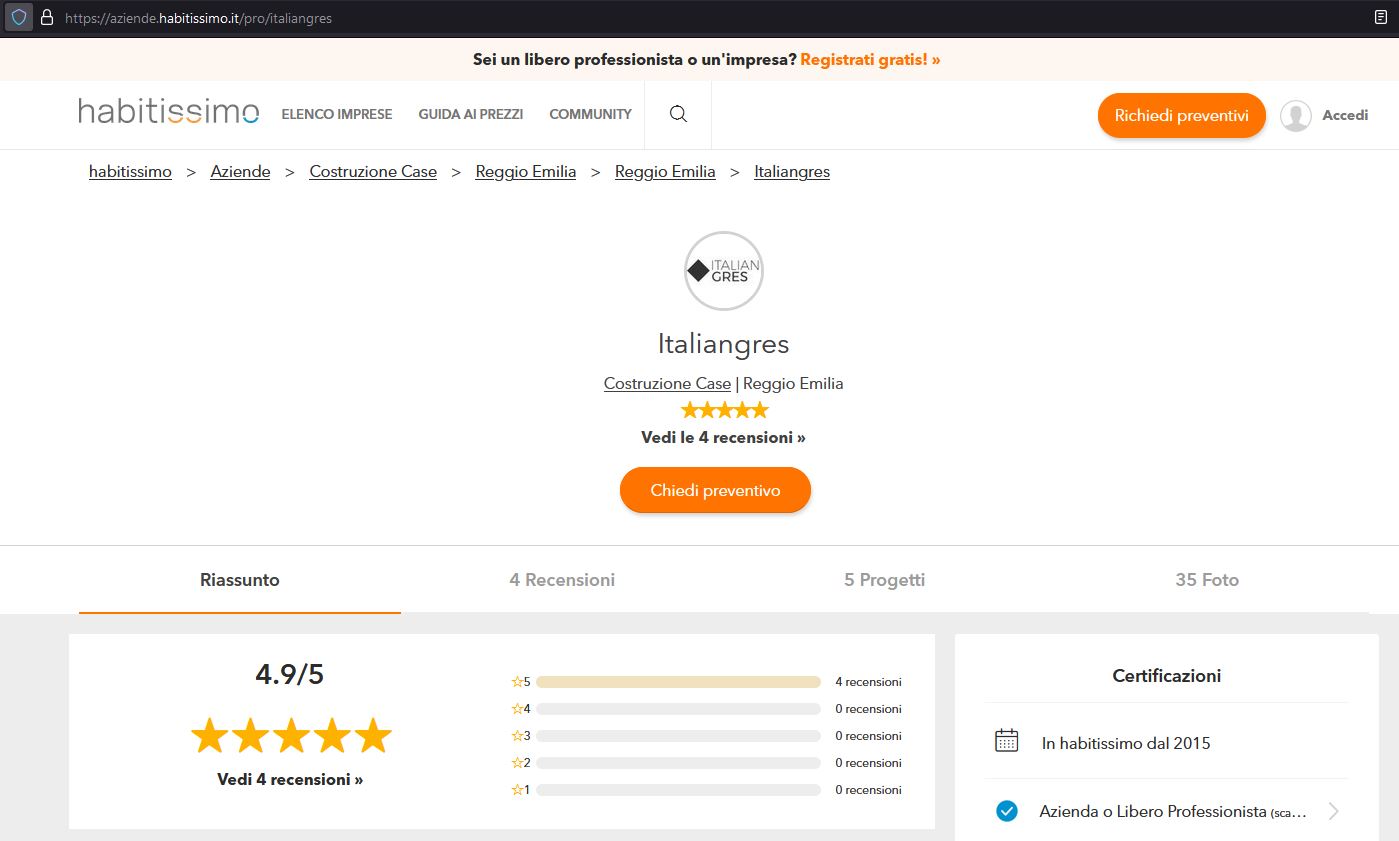Click first Reggio Emilia breadcrumb link

(x=526, y=172)
